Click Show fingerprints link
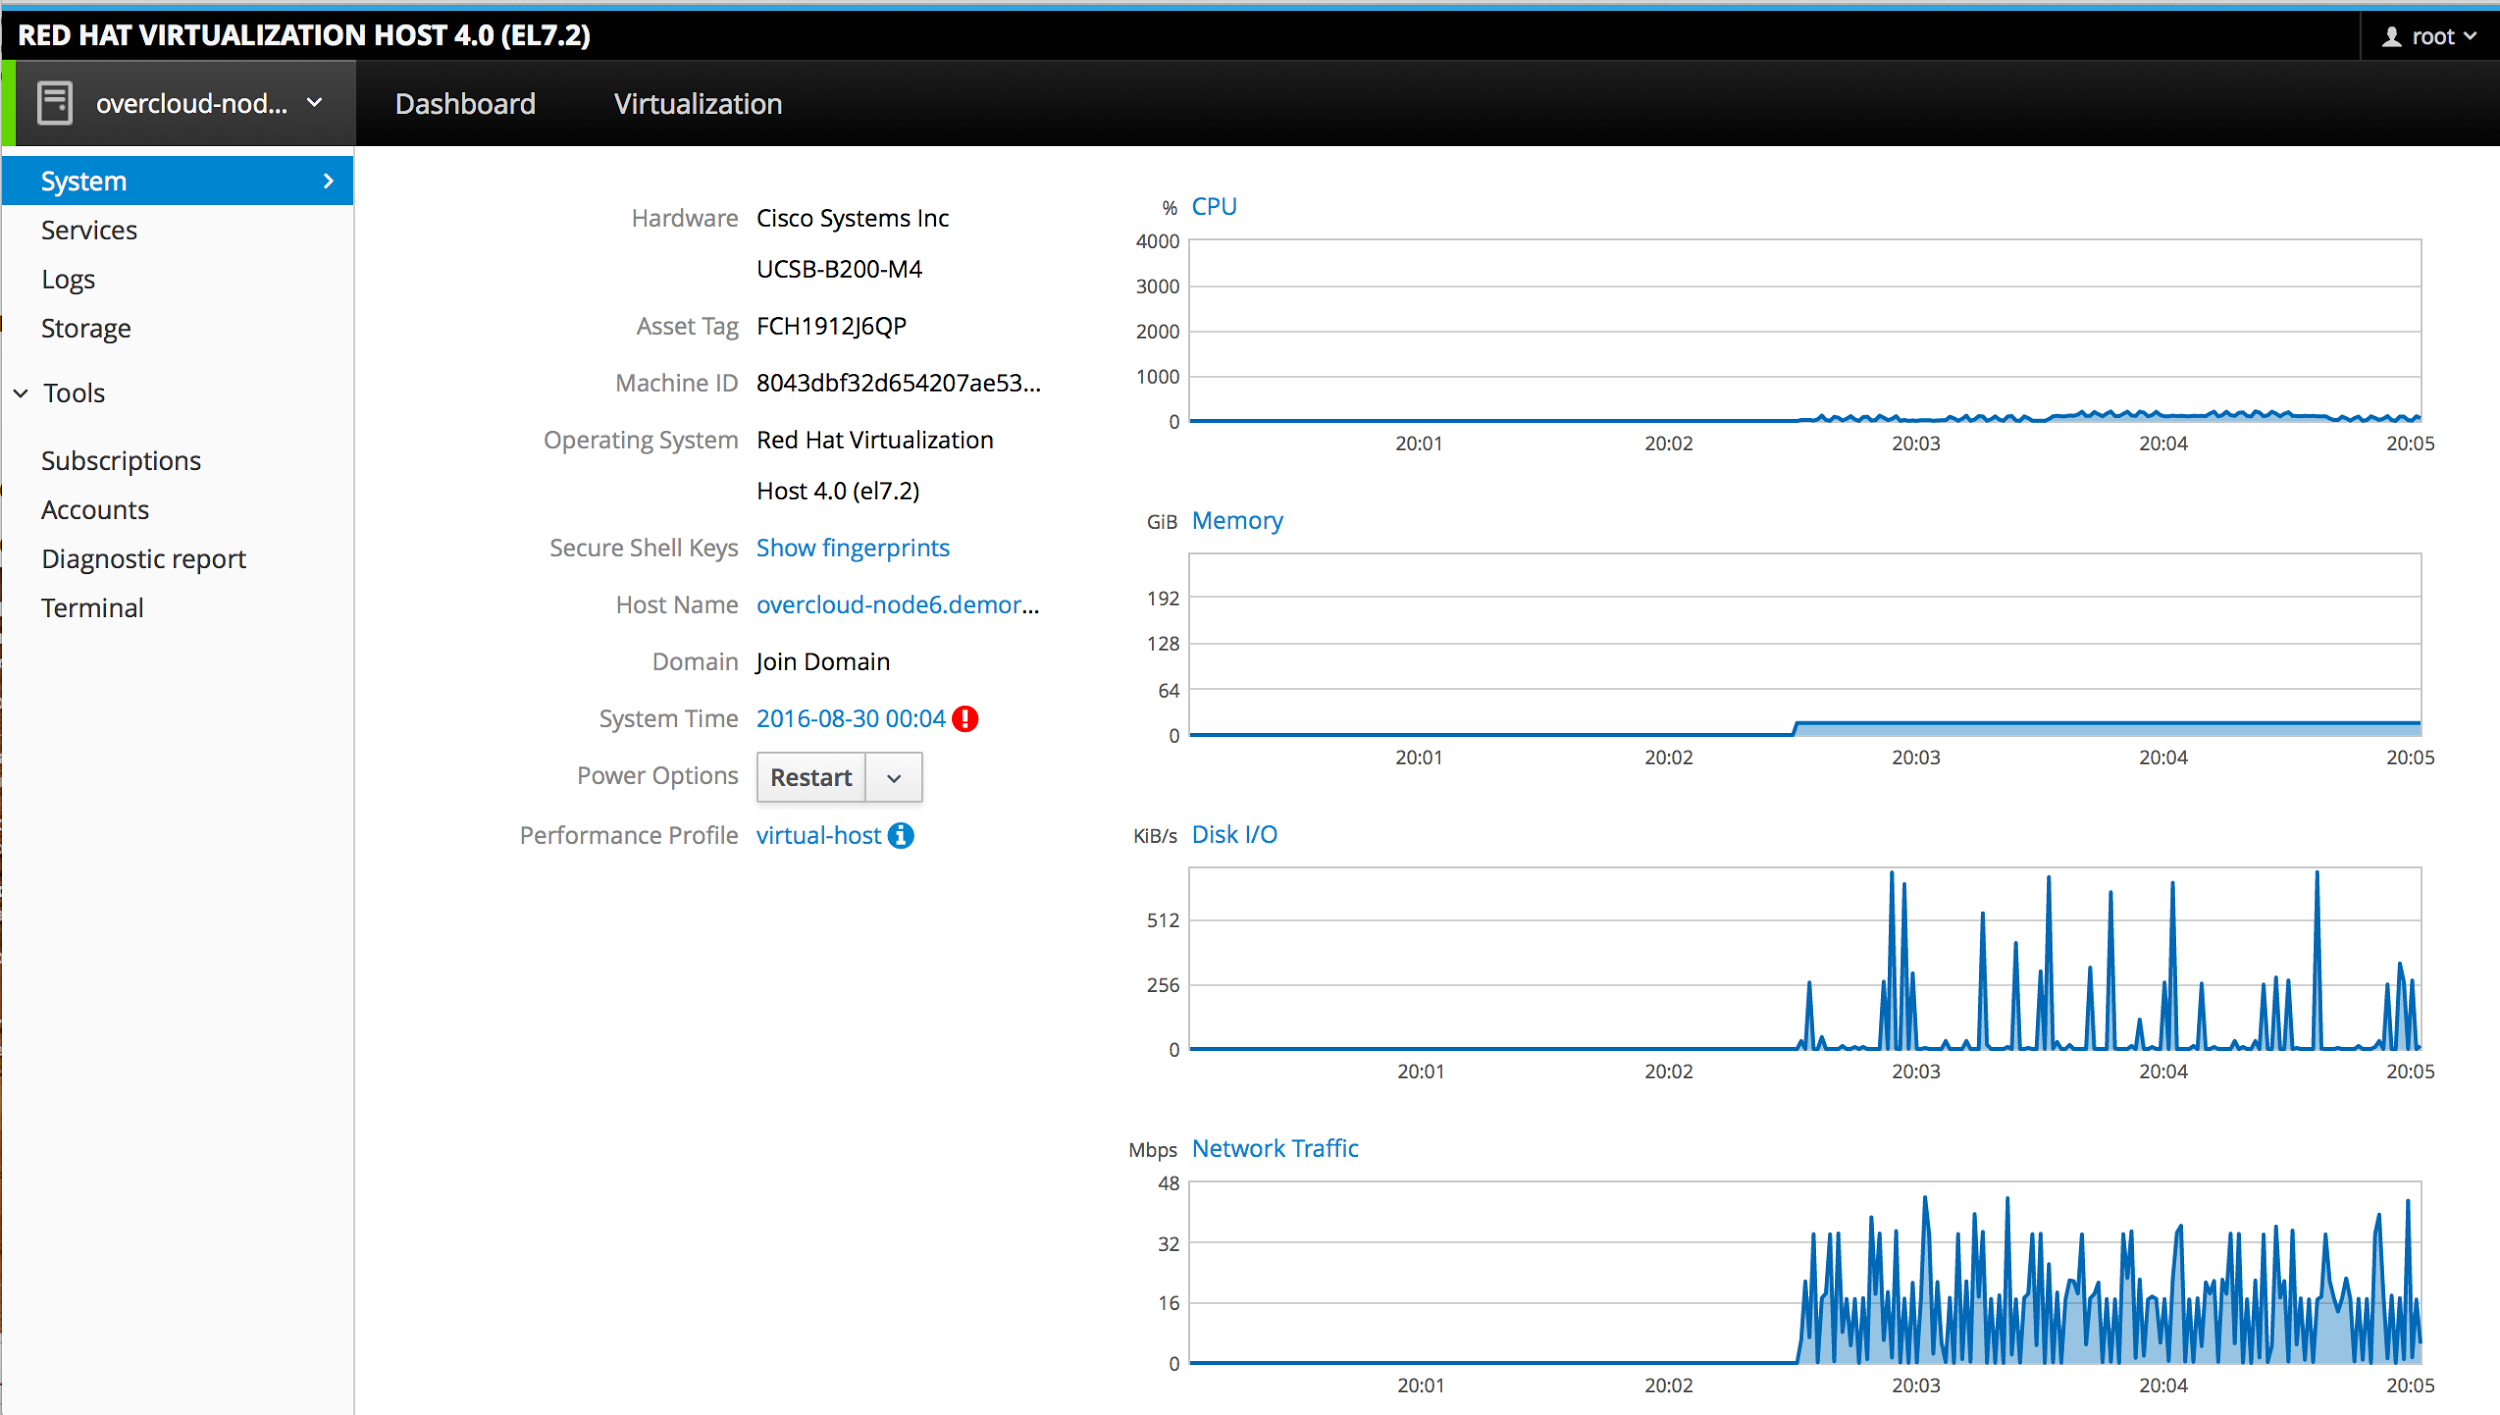 click(x=852, y=548)
